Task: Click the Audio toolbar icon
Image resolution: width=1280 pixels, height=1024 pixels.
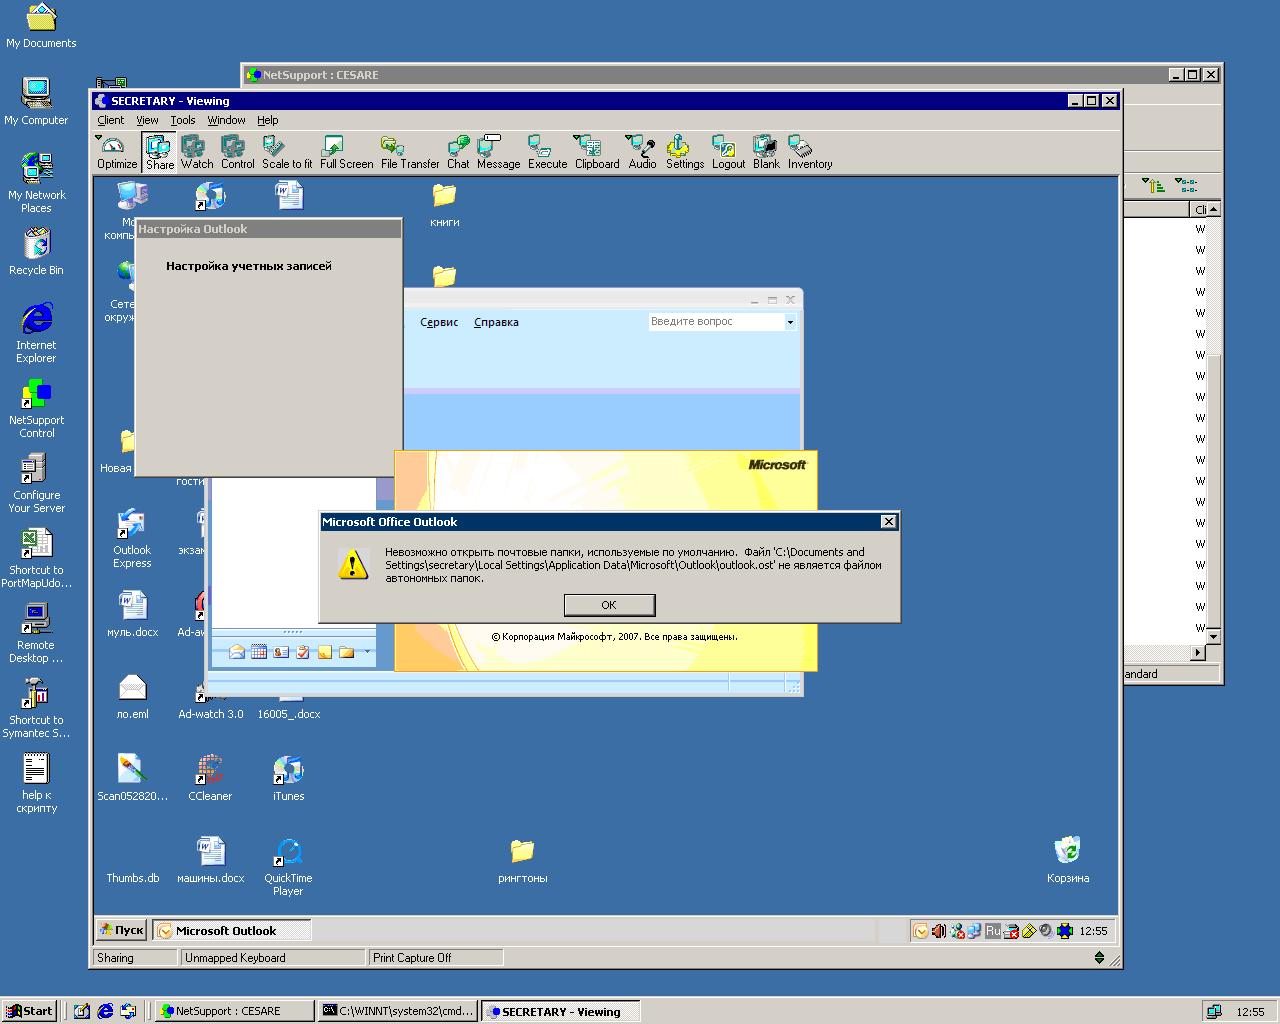Action: (642, 152)
